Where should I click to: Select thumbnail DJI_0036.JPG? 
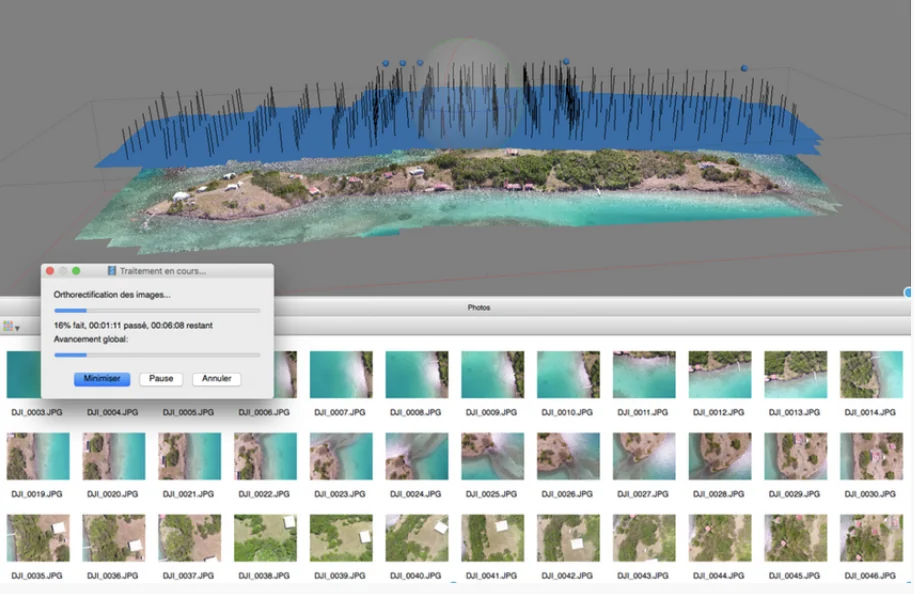pyautogui.click(x=114, y=537)
